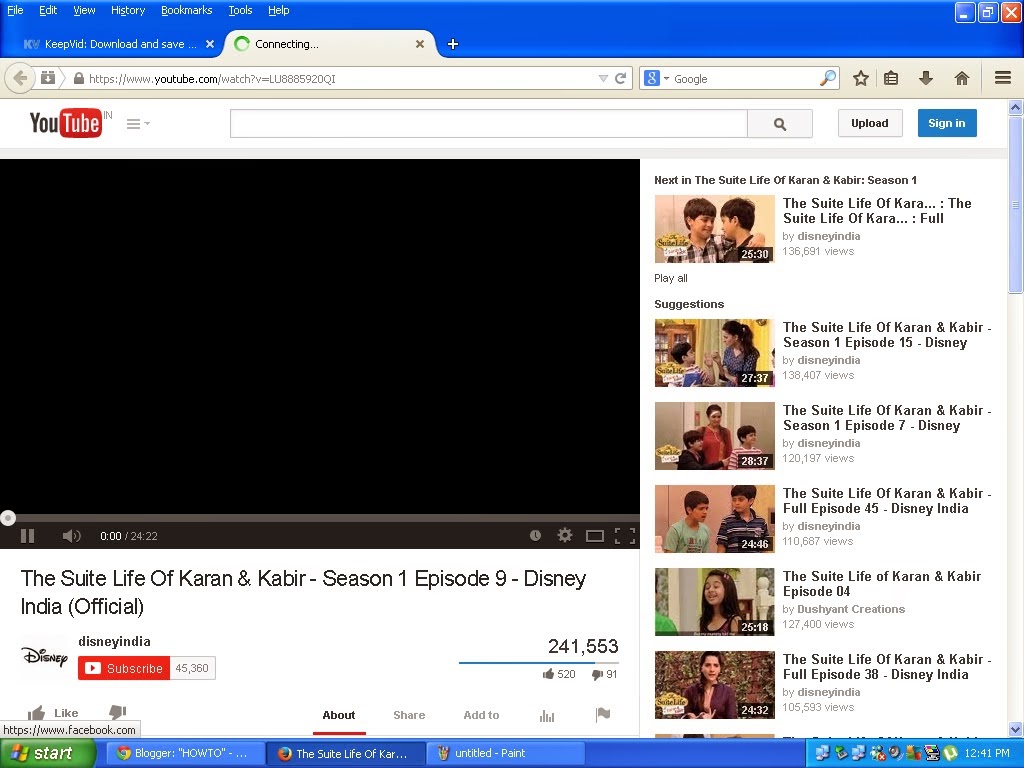Image resolution: width=1024 pixels, height=768 pixels.
Task: Click the browser search bar magnifier
Action: tap(827, 78)
